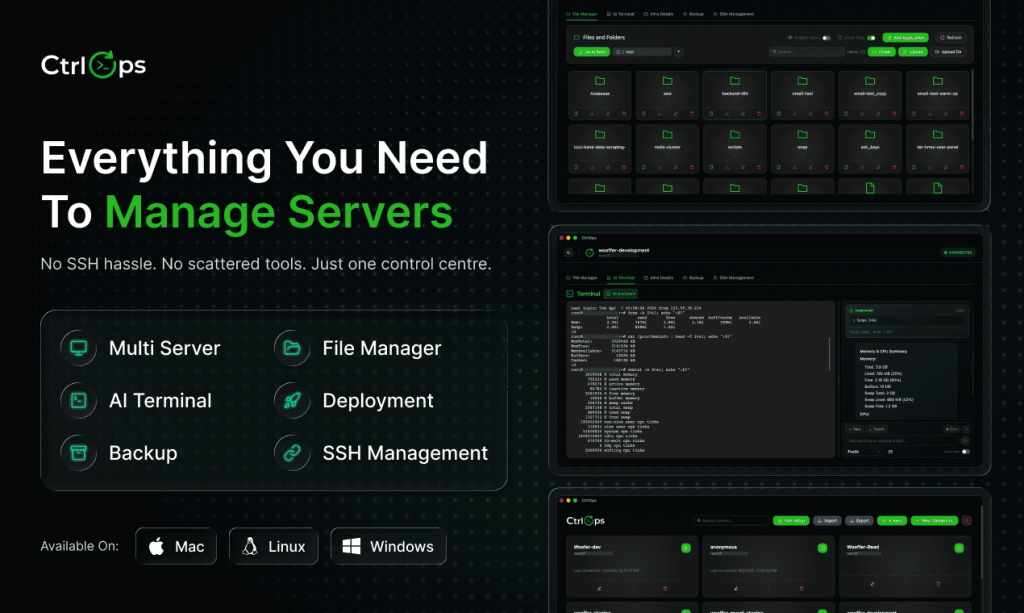The image size is (1024, 613).
Task: Click the Search servers field
Action: point(731,520)
